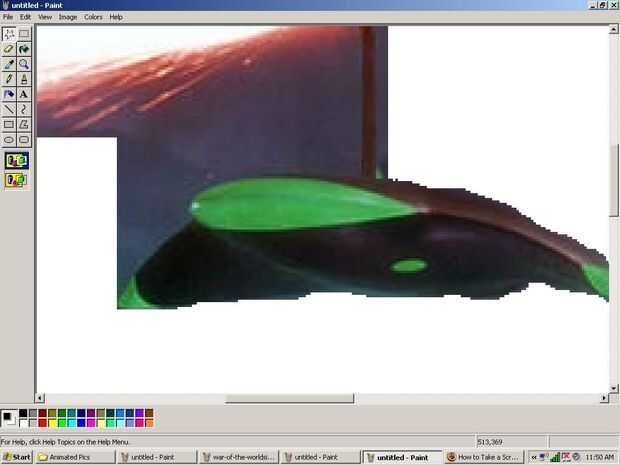Screen dimensions: 620x465
Task: Choose the Eraser tool
Action: tap(9, 49)
